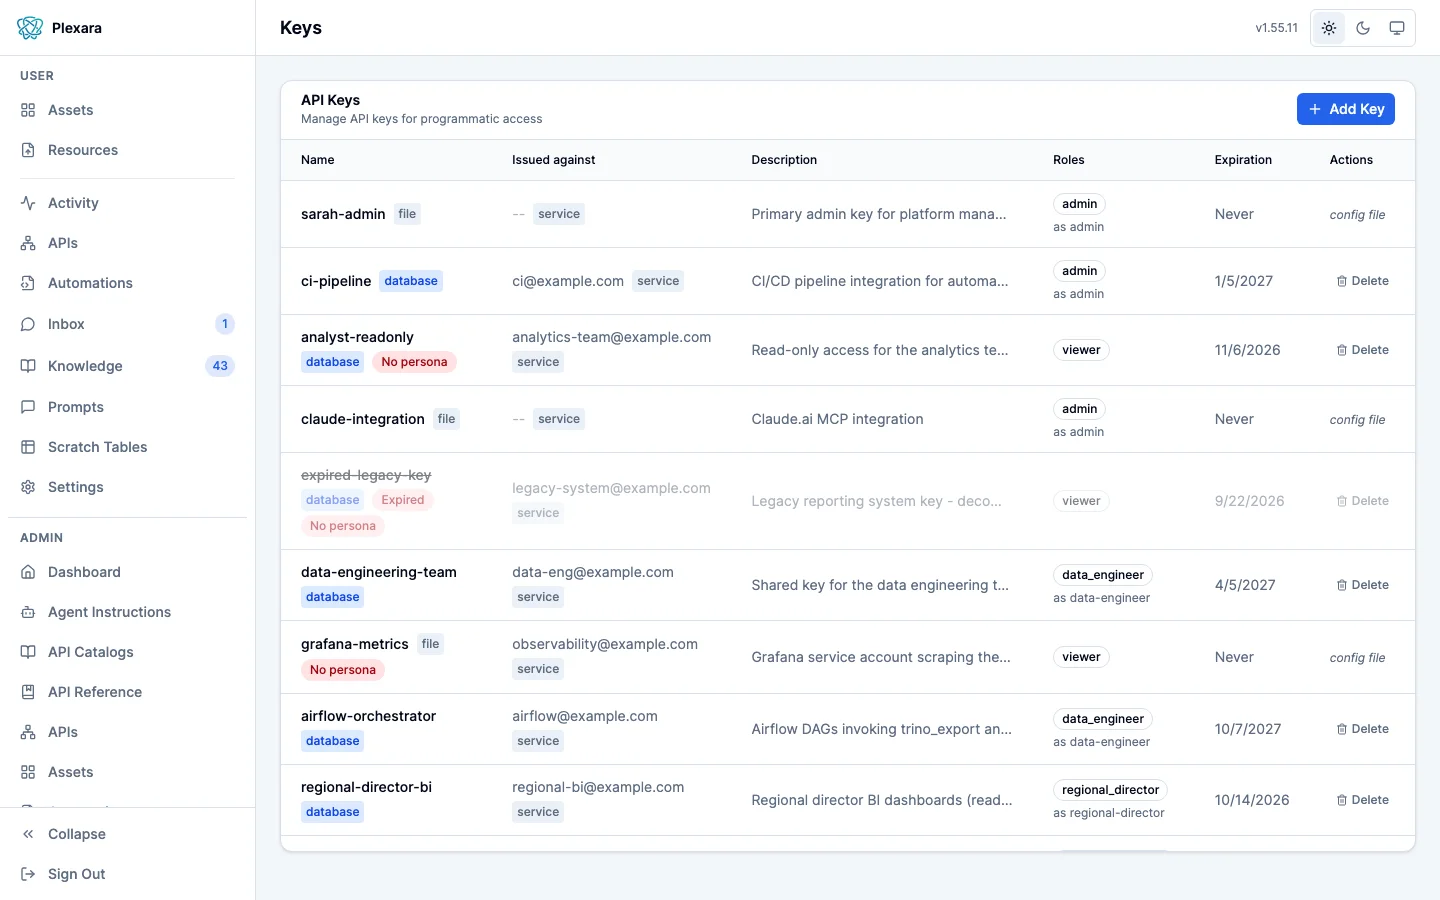Click the Agent Instructions bot icon
Screen dimensions: 1440x900
(28, 612)
